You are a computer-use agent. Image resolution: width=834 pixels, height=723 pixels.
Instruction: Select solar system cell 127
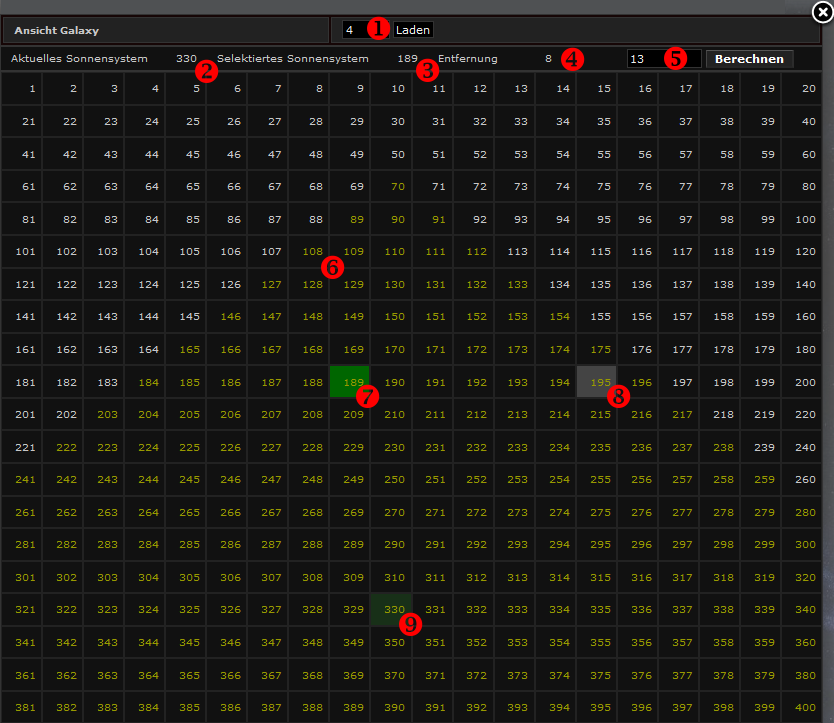tap(268, 284)
